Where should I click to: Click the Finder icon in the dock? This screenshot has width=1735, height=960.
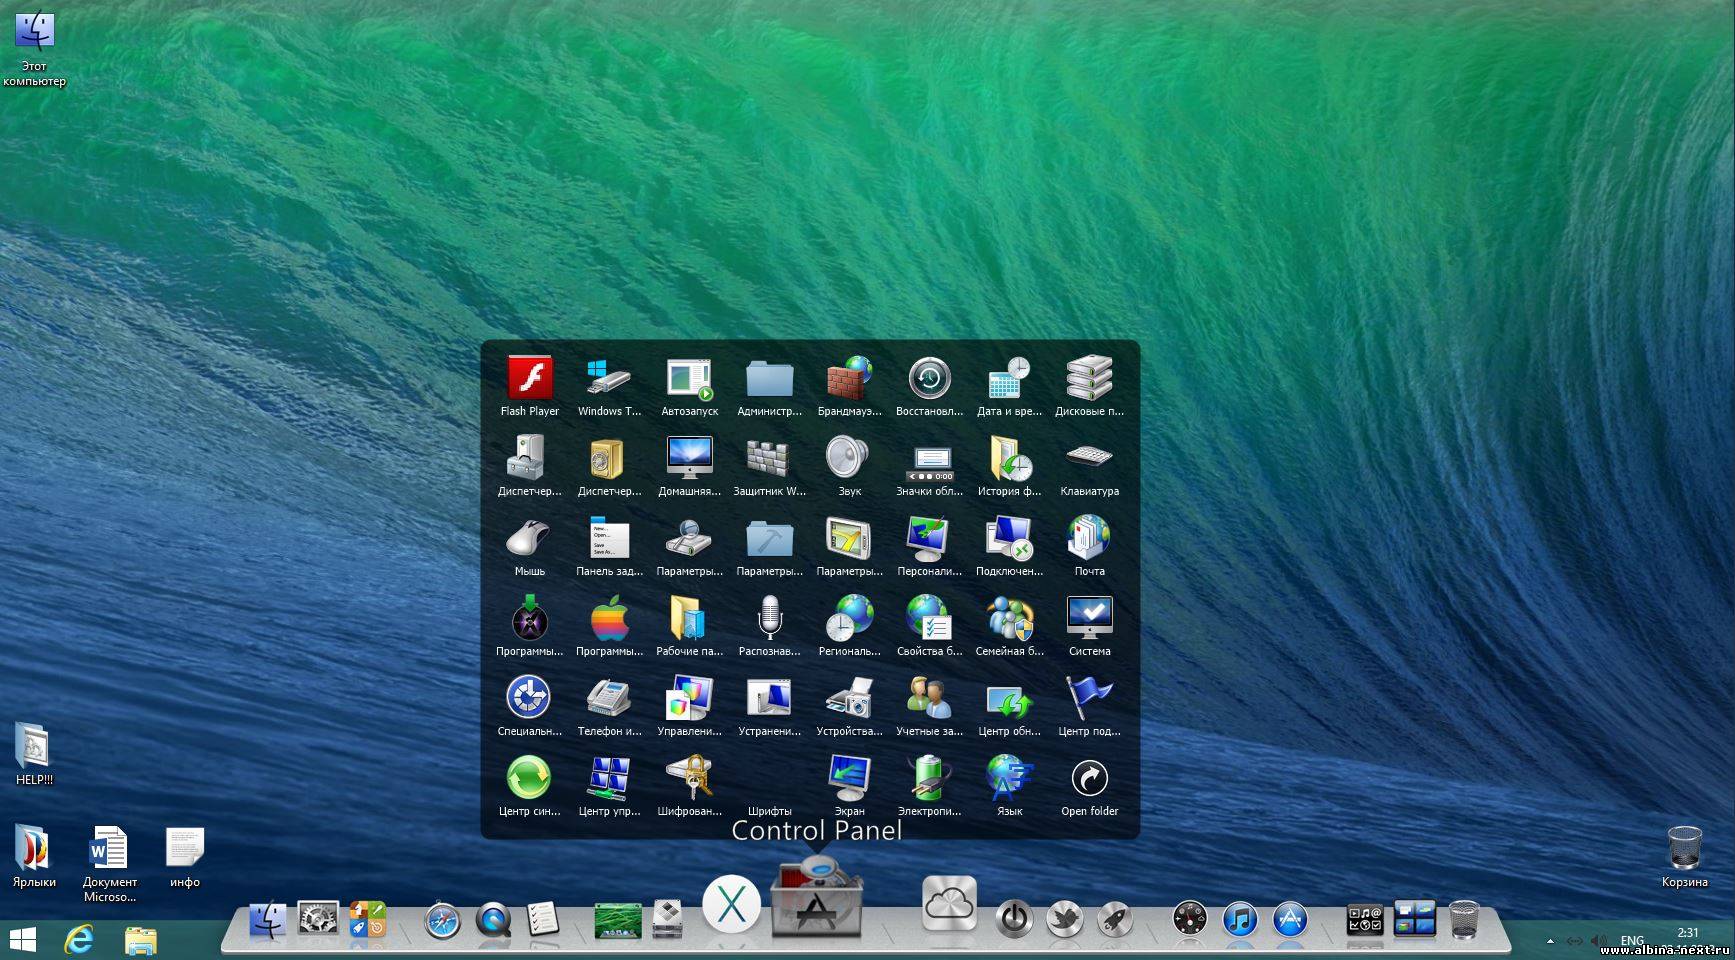tap(267, 920)
